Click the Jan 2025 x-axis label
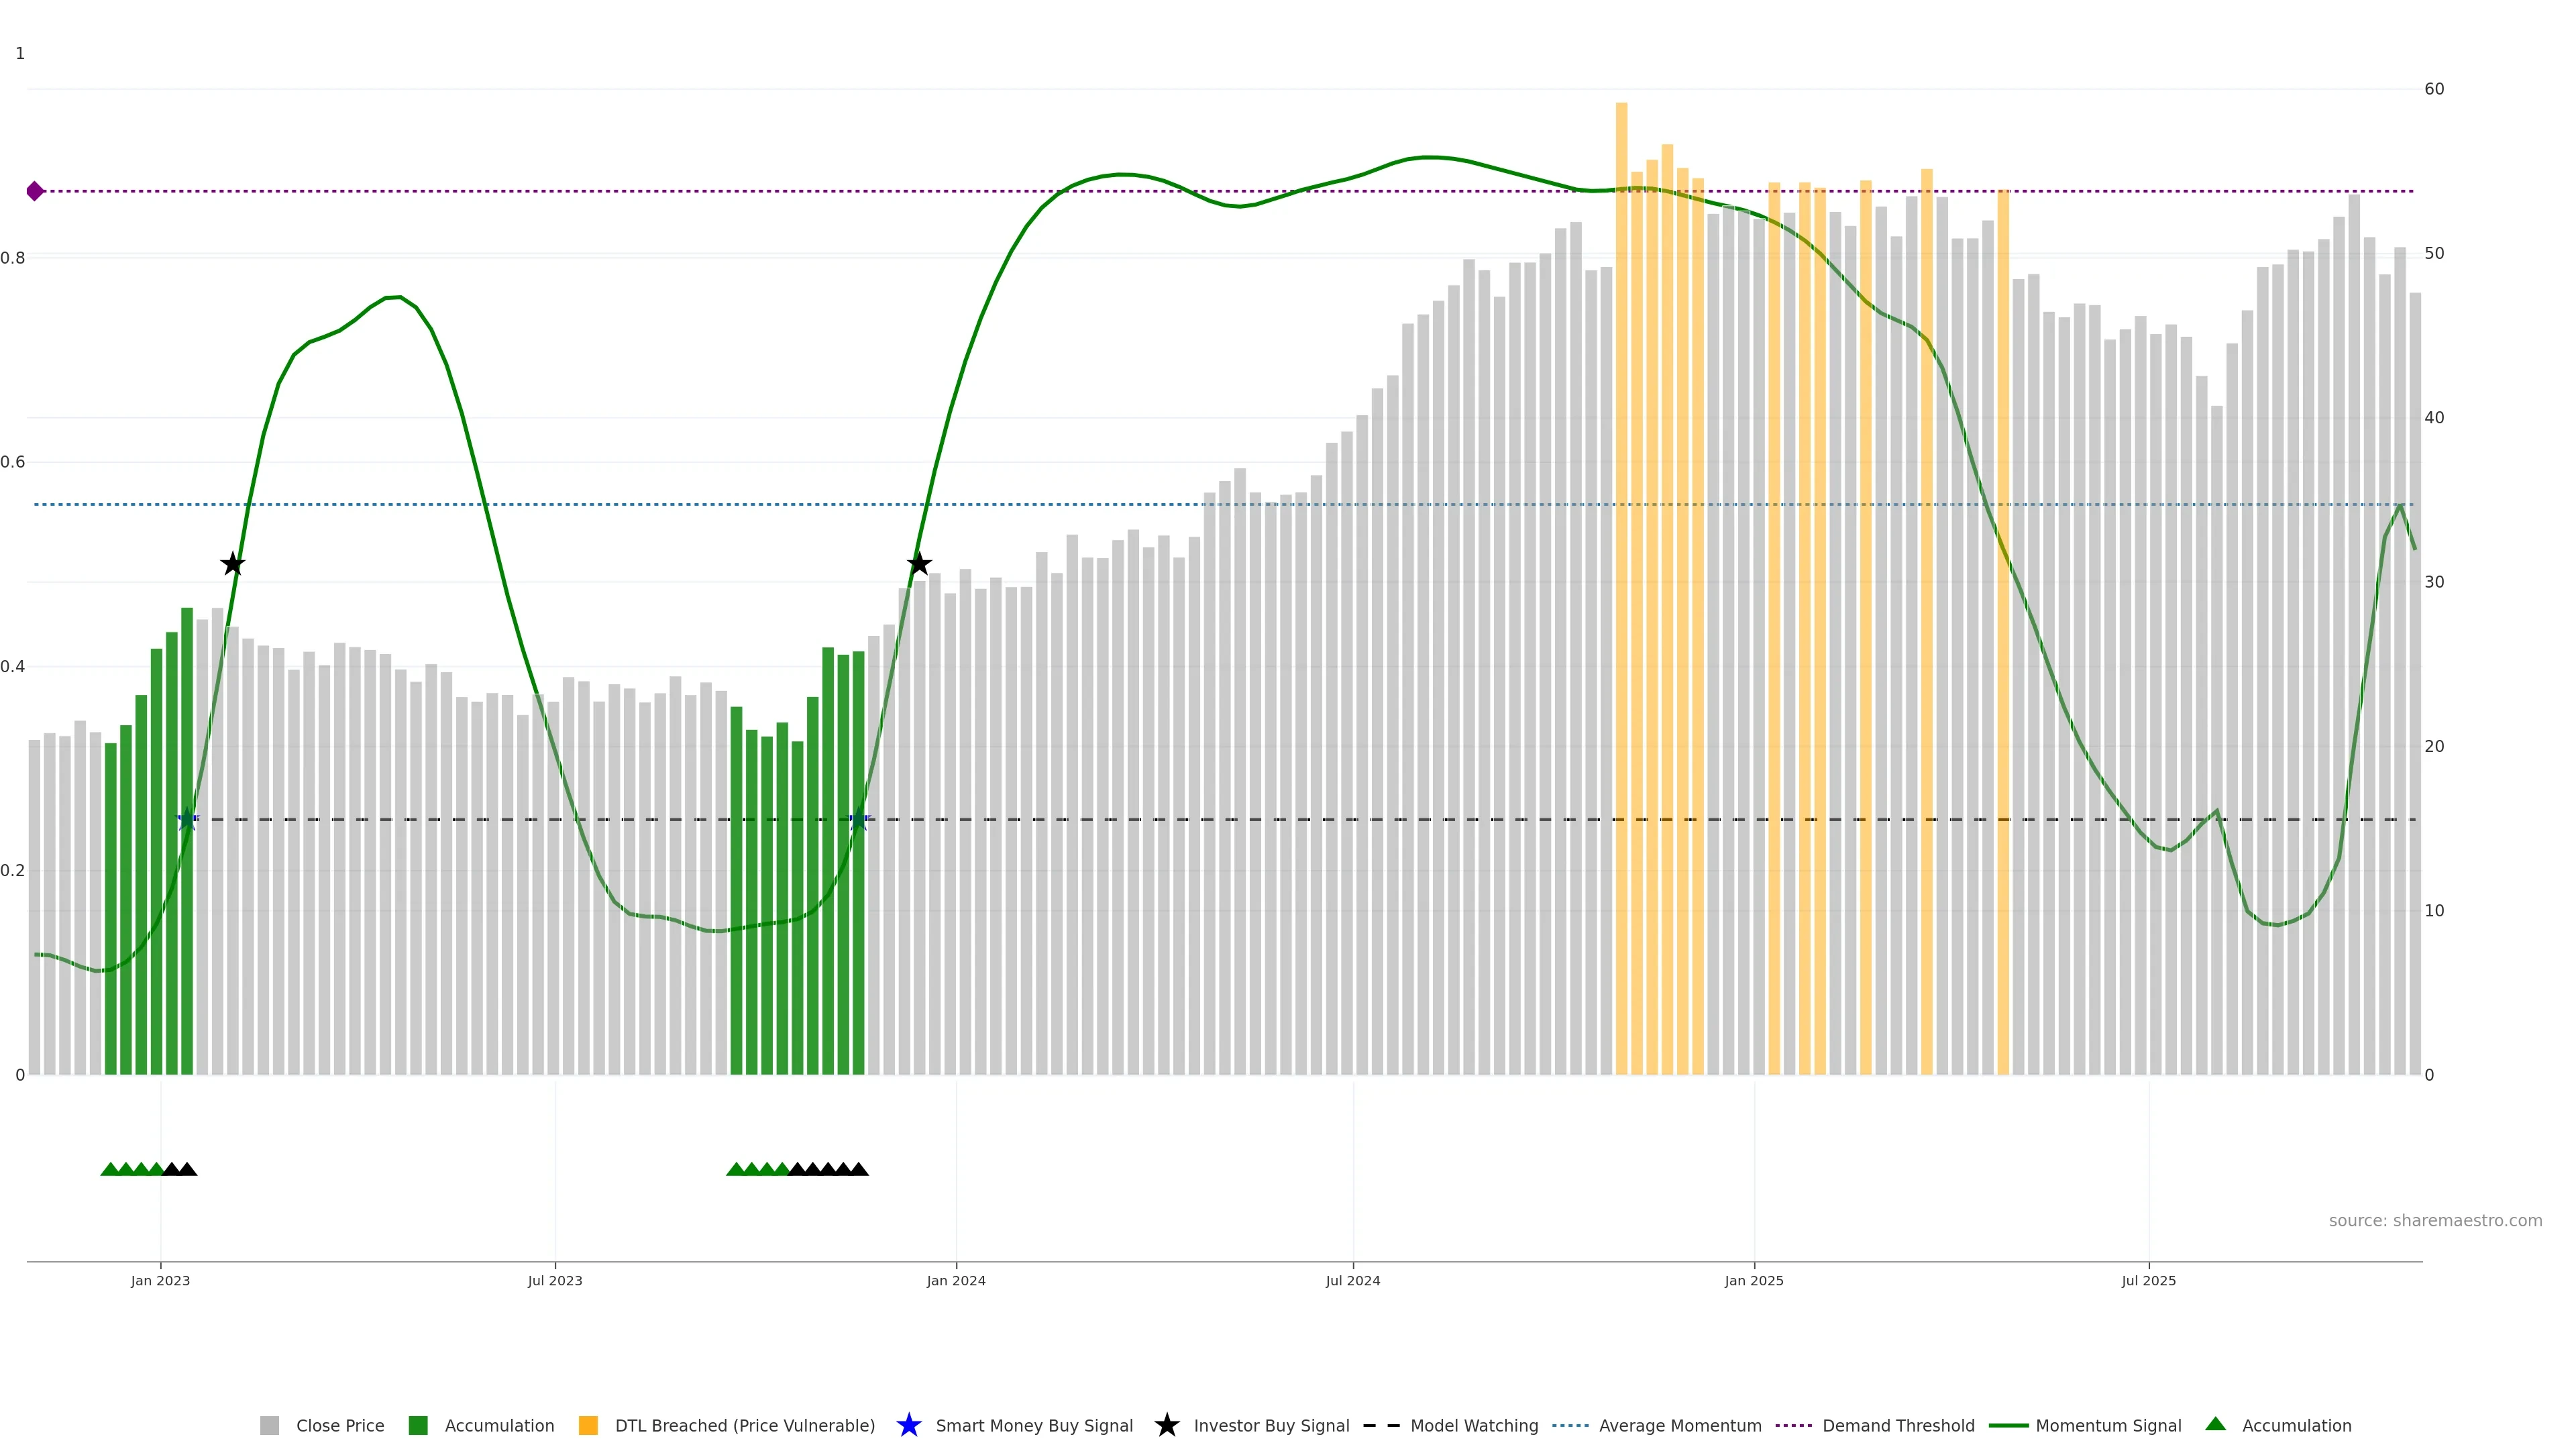The width and height of the screenshot is (2576, 1449). pyautogui.click(x=1753, y=1281)
